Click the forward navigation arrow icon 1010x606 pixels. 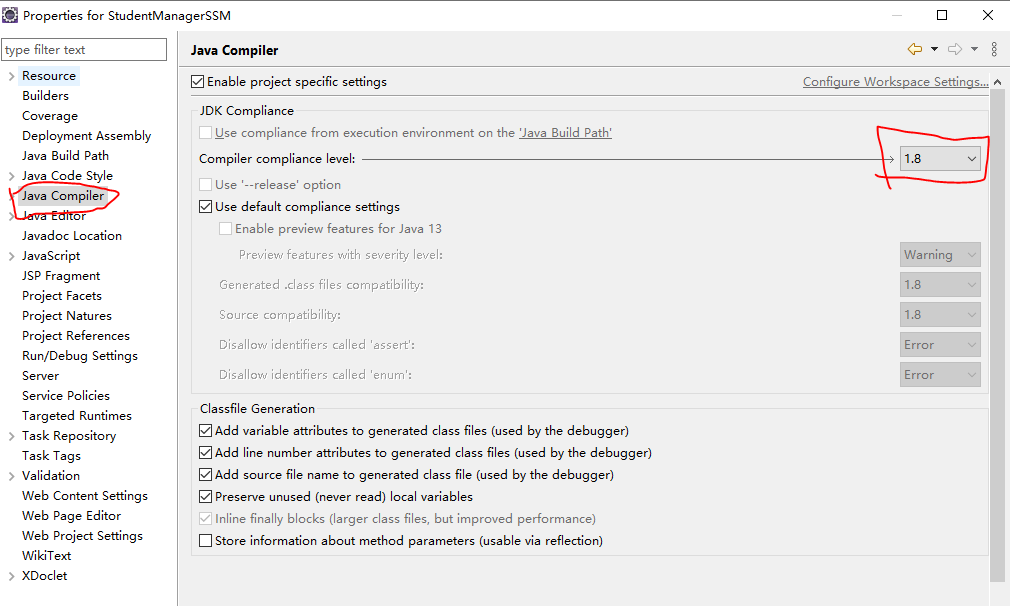coord(955,49)
